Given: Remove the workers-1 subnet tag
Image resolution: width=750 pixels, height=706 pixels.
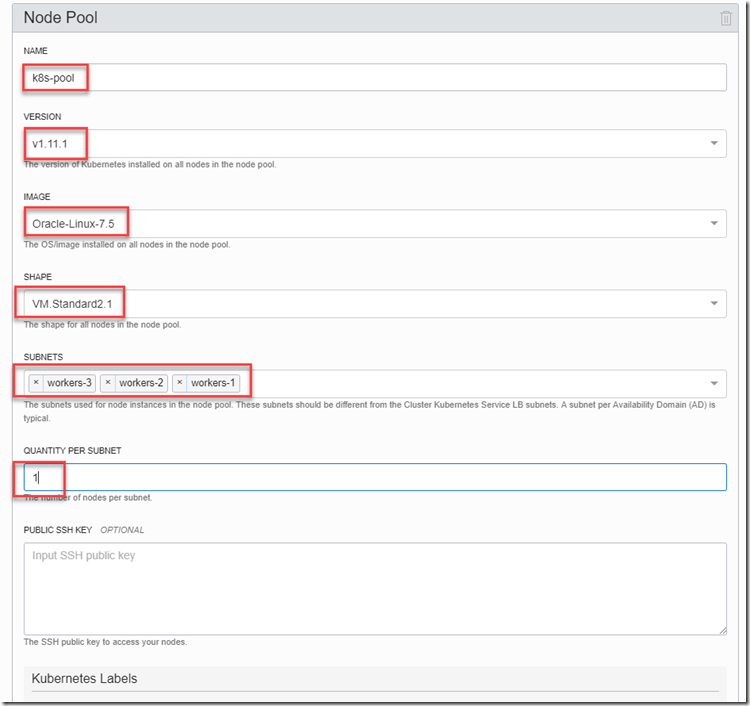Looking at the screenshot, I should pos(180,383).
